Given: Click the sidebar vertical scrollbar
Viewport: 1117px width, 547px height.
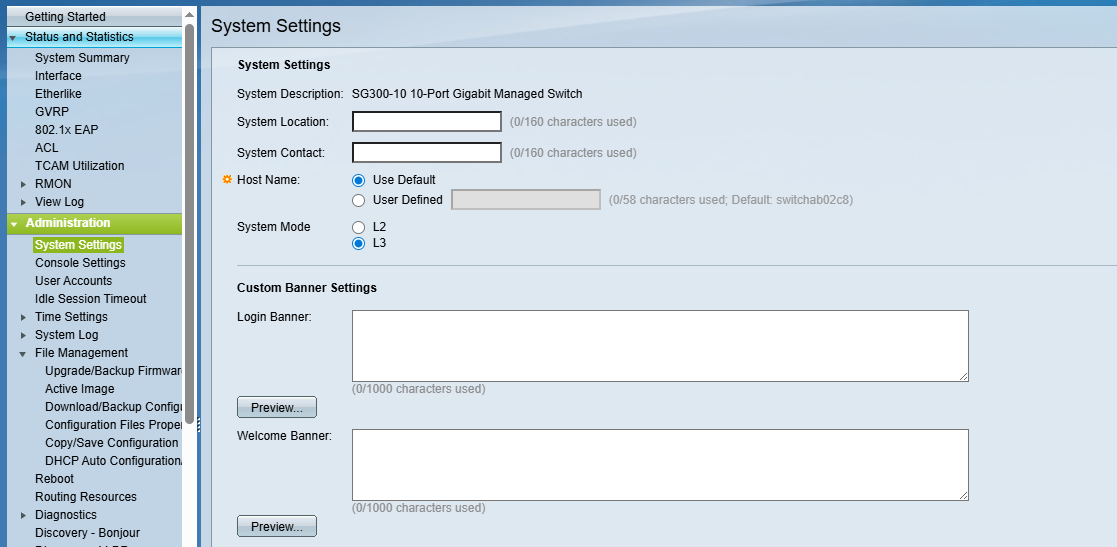Looking at the screenshot, I should [189, 220].
